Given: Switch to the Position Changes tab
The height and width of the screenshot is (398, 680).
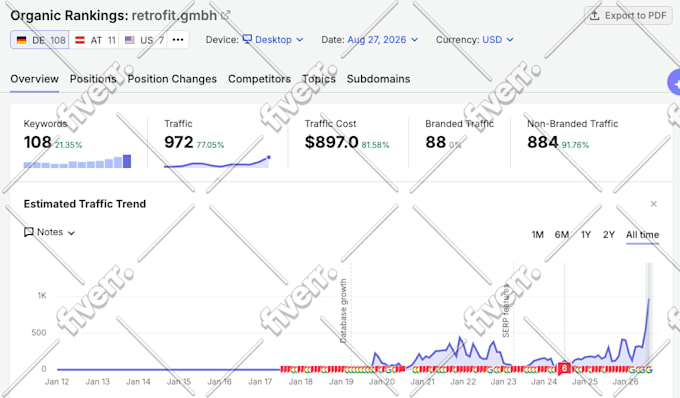Looking at the screenshot, I should pyautogui.click(x=172, y=79).
